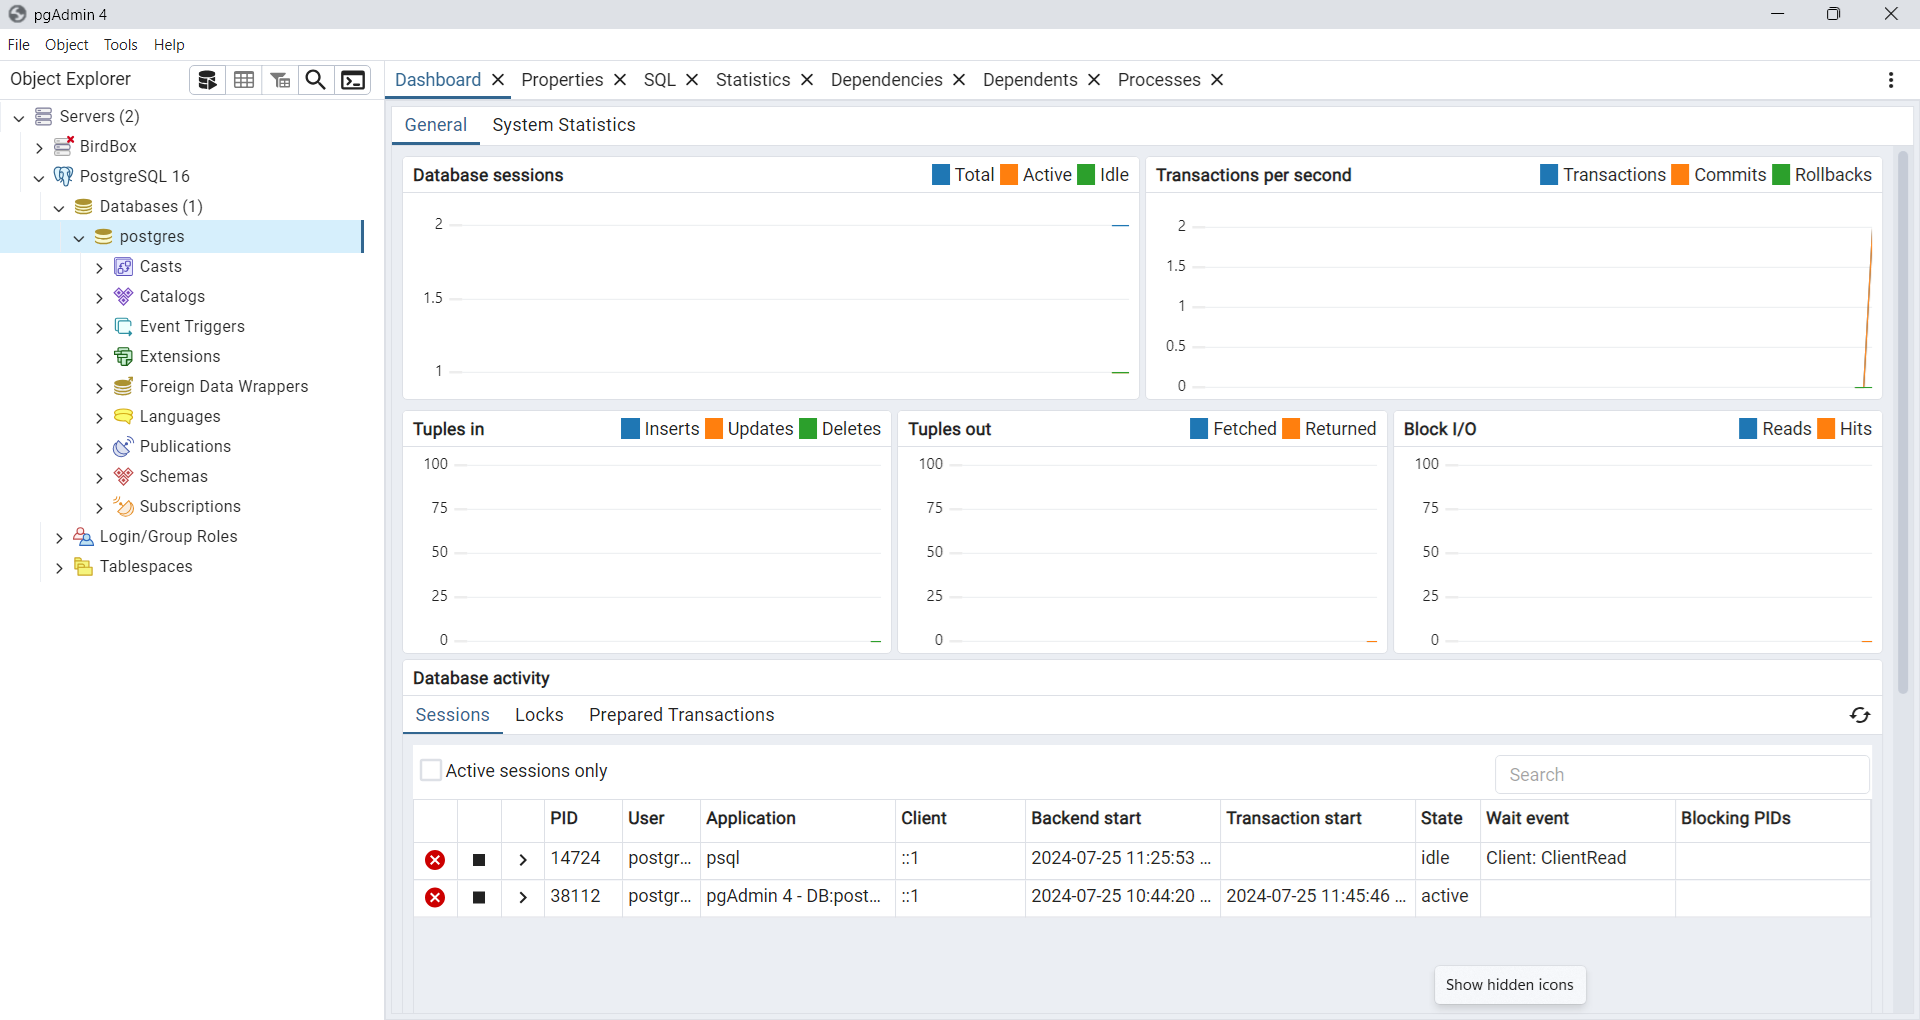Show the Prepared Transactions tab
The height and width of the screenshot is (1020, 1920).
[682, 715]
